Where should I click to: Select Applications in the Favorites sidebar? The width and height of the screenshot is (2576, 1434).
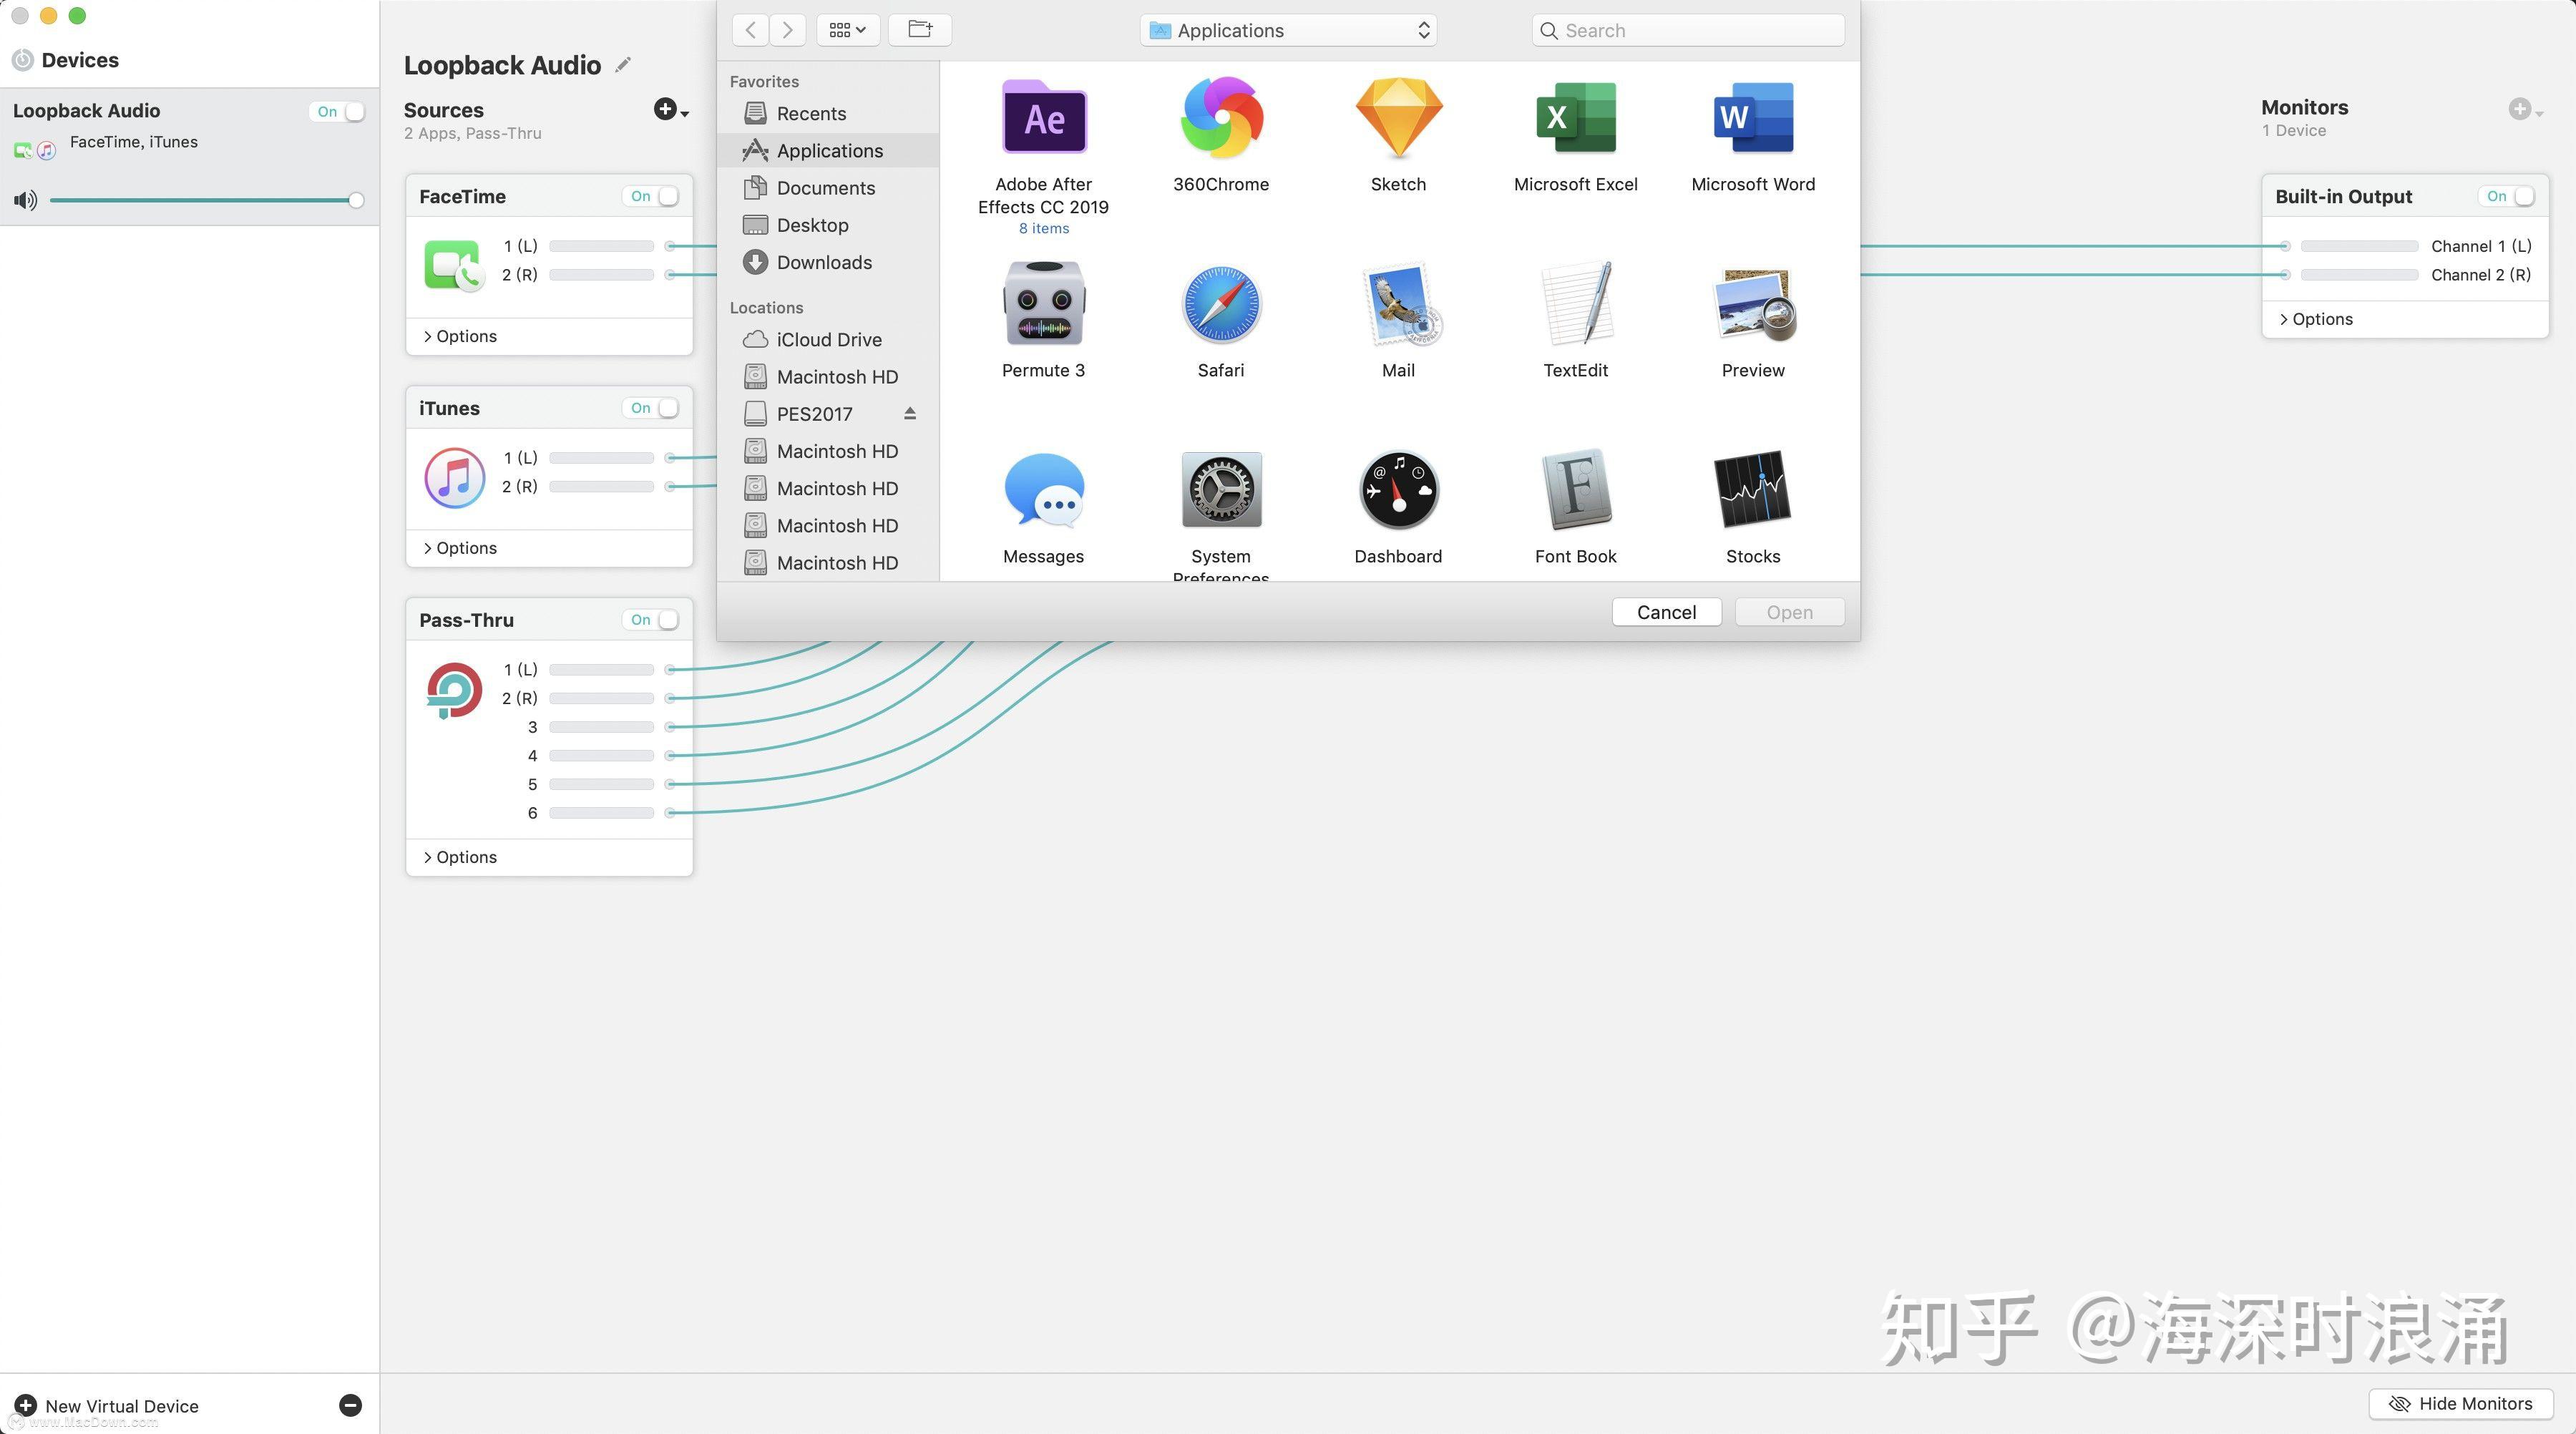(830, 150)
